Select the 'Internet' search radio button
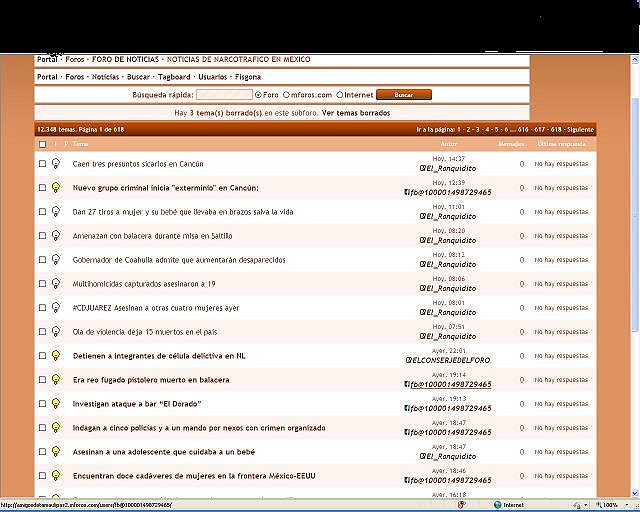This screenshot has height=512, width=640. tap(340, 95)
